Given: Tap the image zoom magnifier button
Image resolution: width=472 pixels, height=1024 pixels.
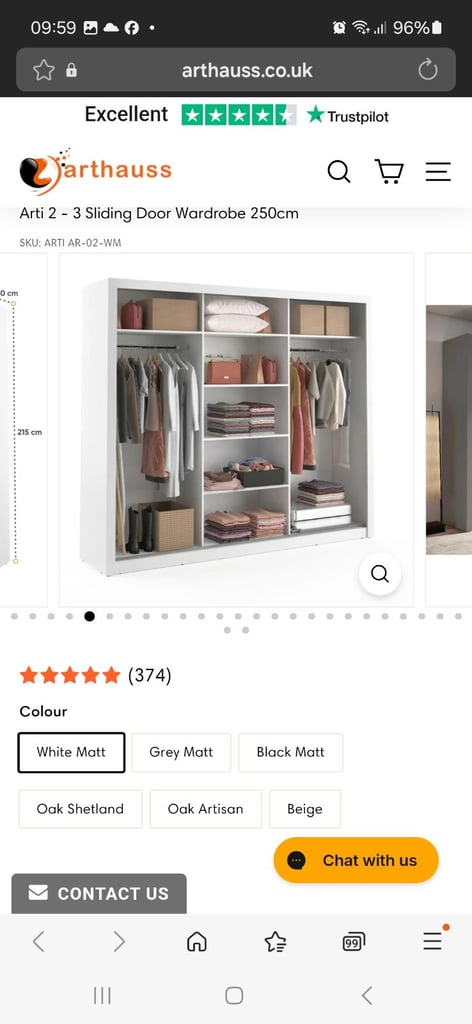Looking at the screenshot, I should pyautogui.click(x=380, y=574).
